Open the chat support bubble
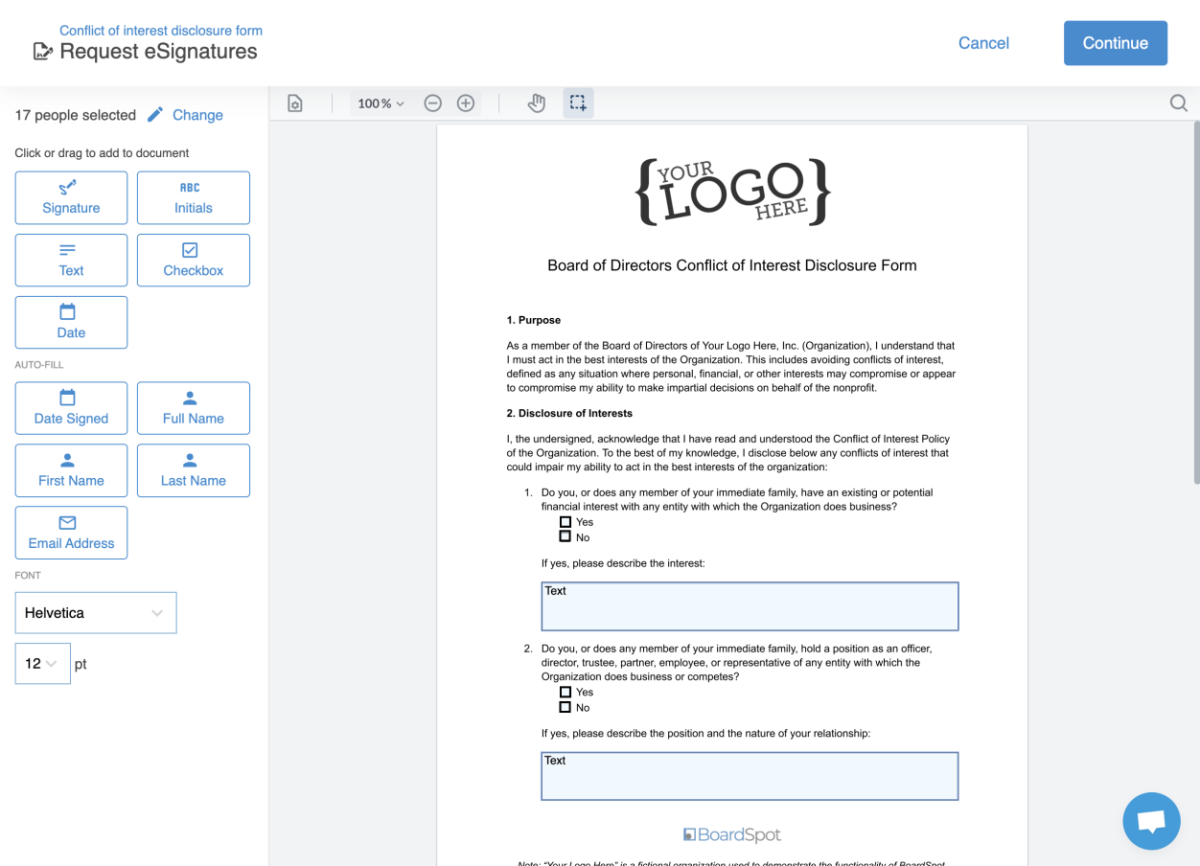Viewport: 1200px width, 866px height. [x=1151, y=820]
